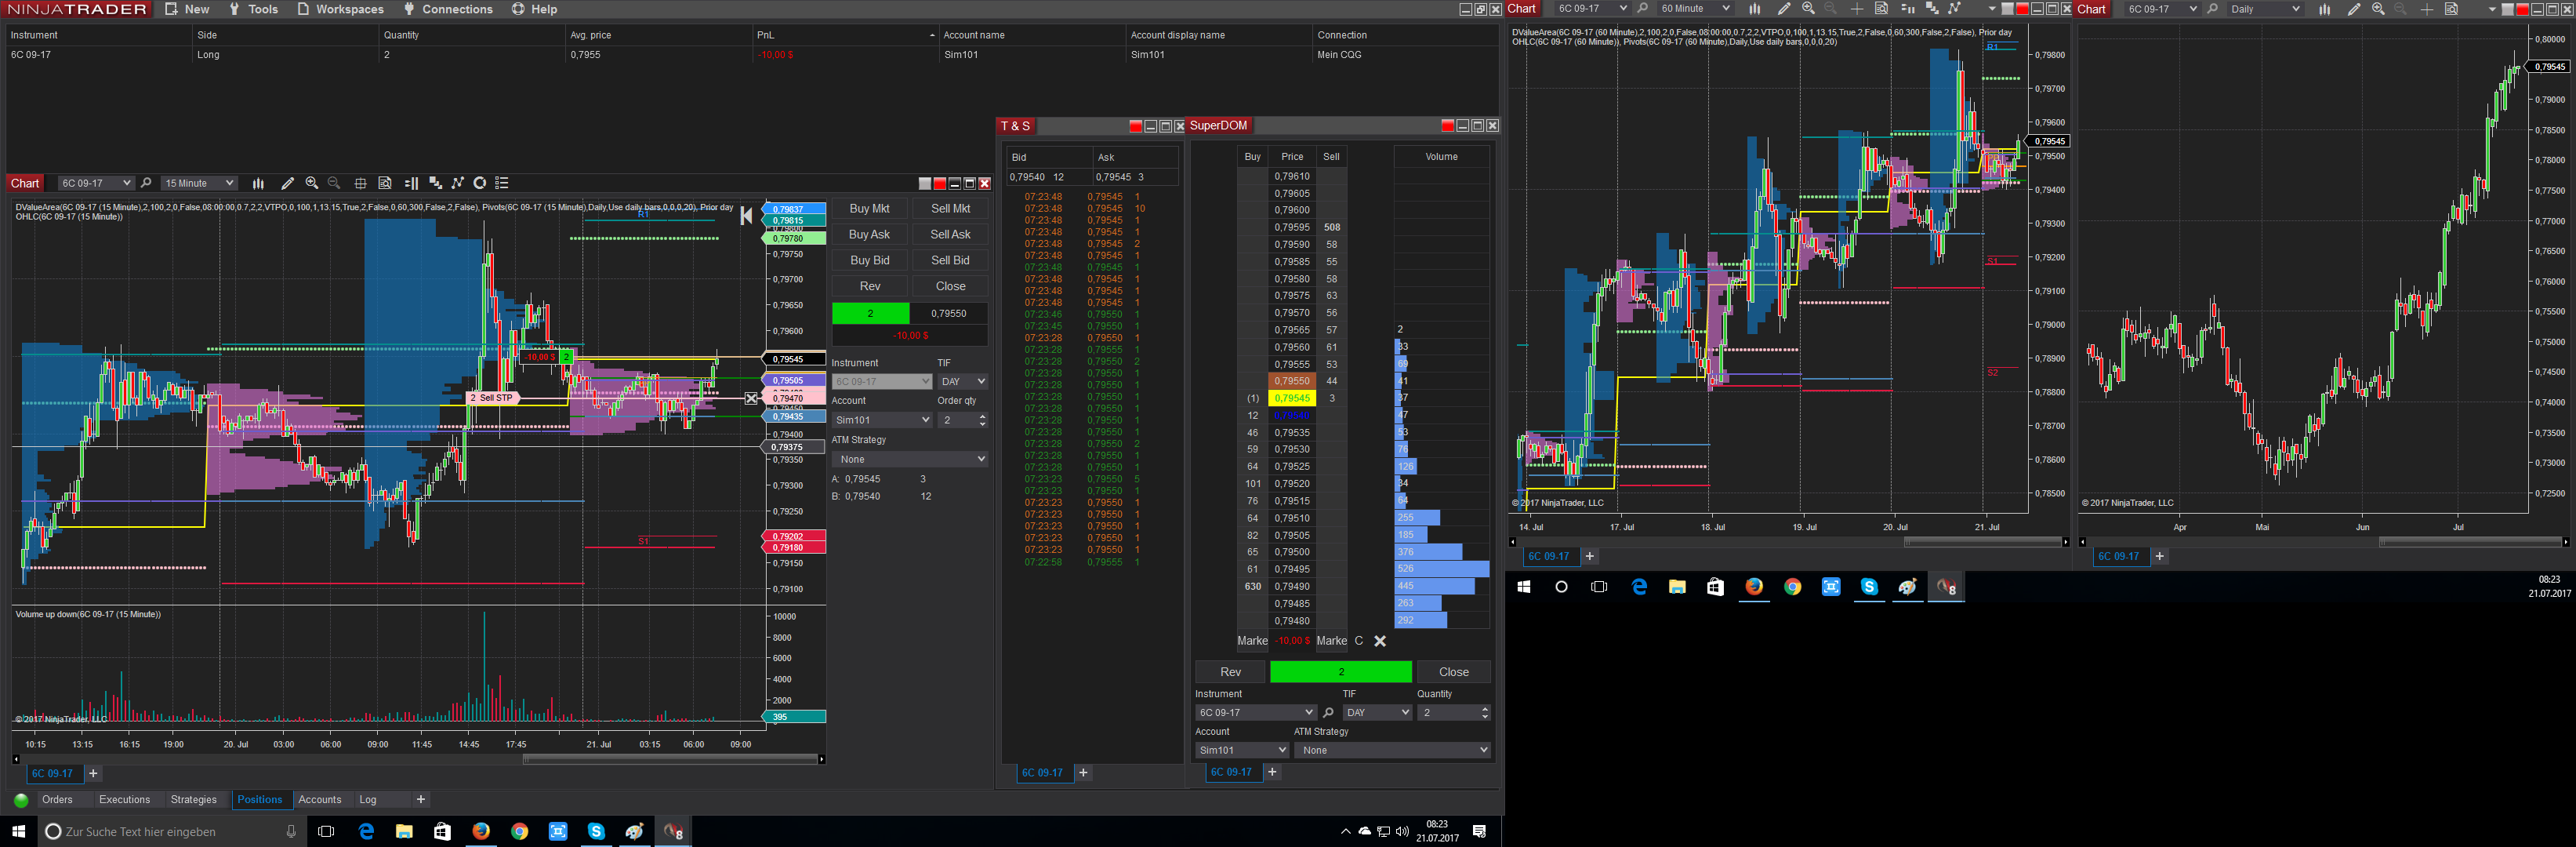Adjust Order qty stepper in Chart Trader
2576x847 pixels.
tap(982, 420)
